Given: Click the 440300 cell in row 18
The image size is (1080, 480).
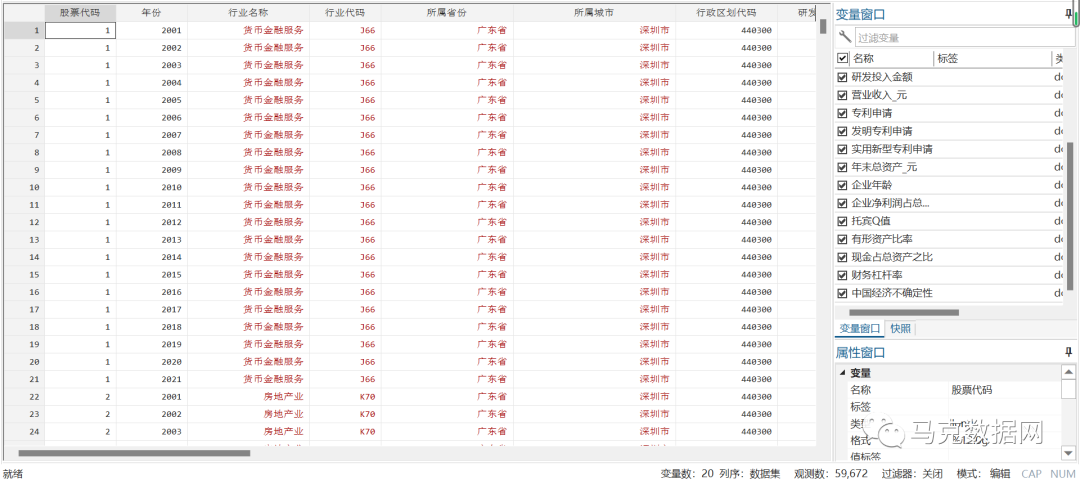Looking at the screenshot, I should click(x=726, y=327).
